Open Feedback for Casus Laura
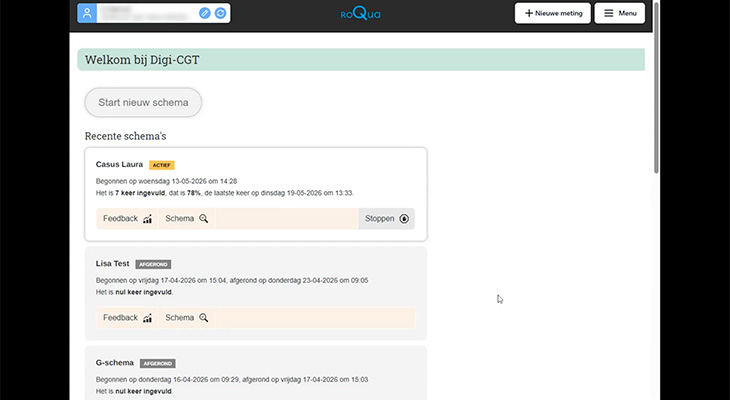 127,219
